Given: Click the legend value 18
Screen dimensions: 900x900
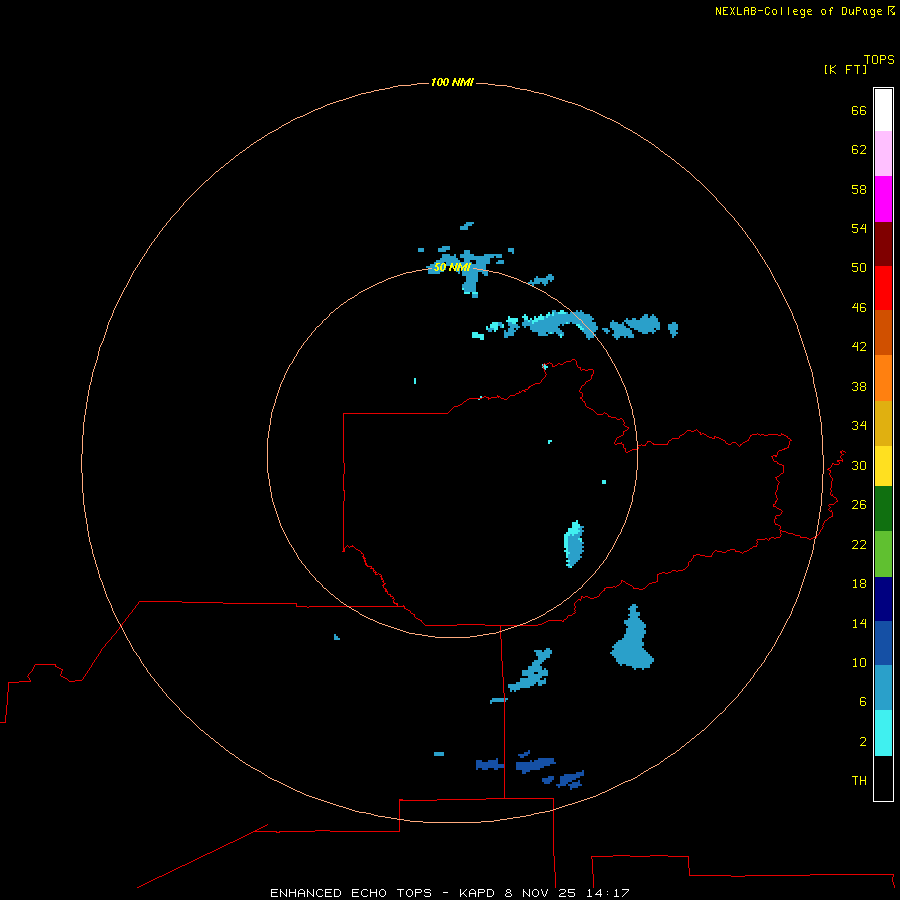Looking at the screenshot, I should 859,584.
